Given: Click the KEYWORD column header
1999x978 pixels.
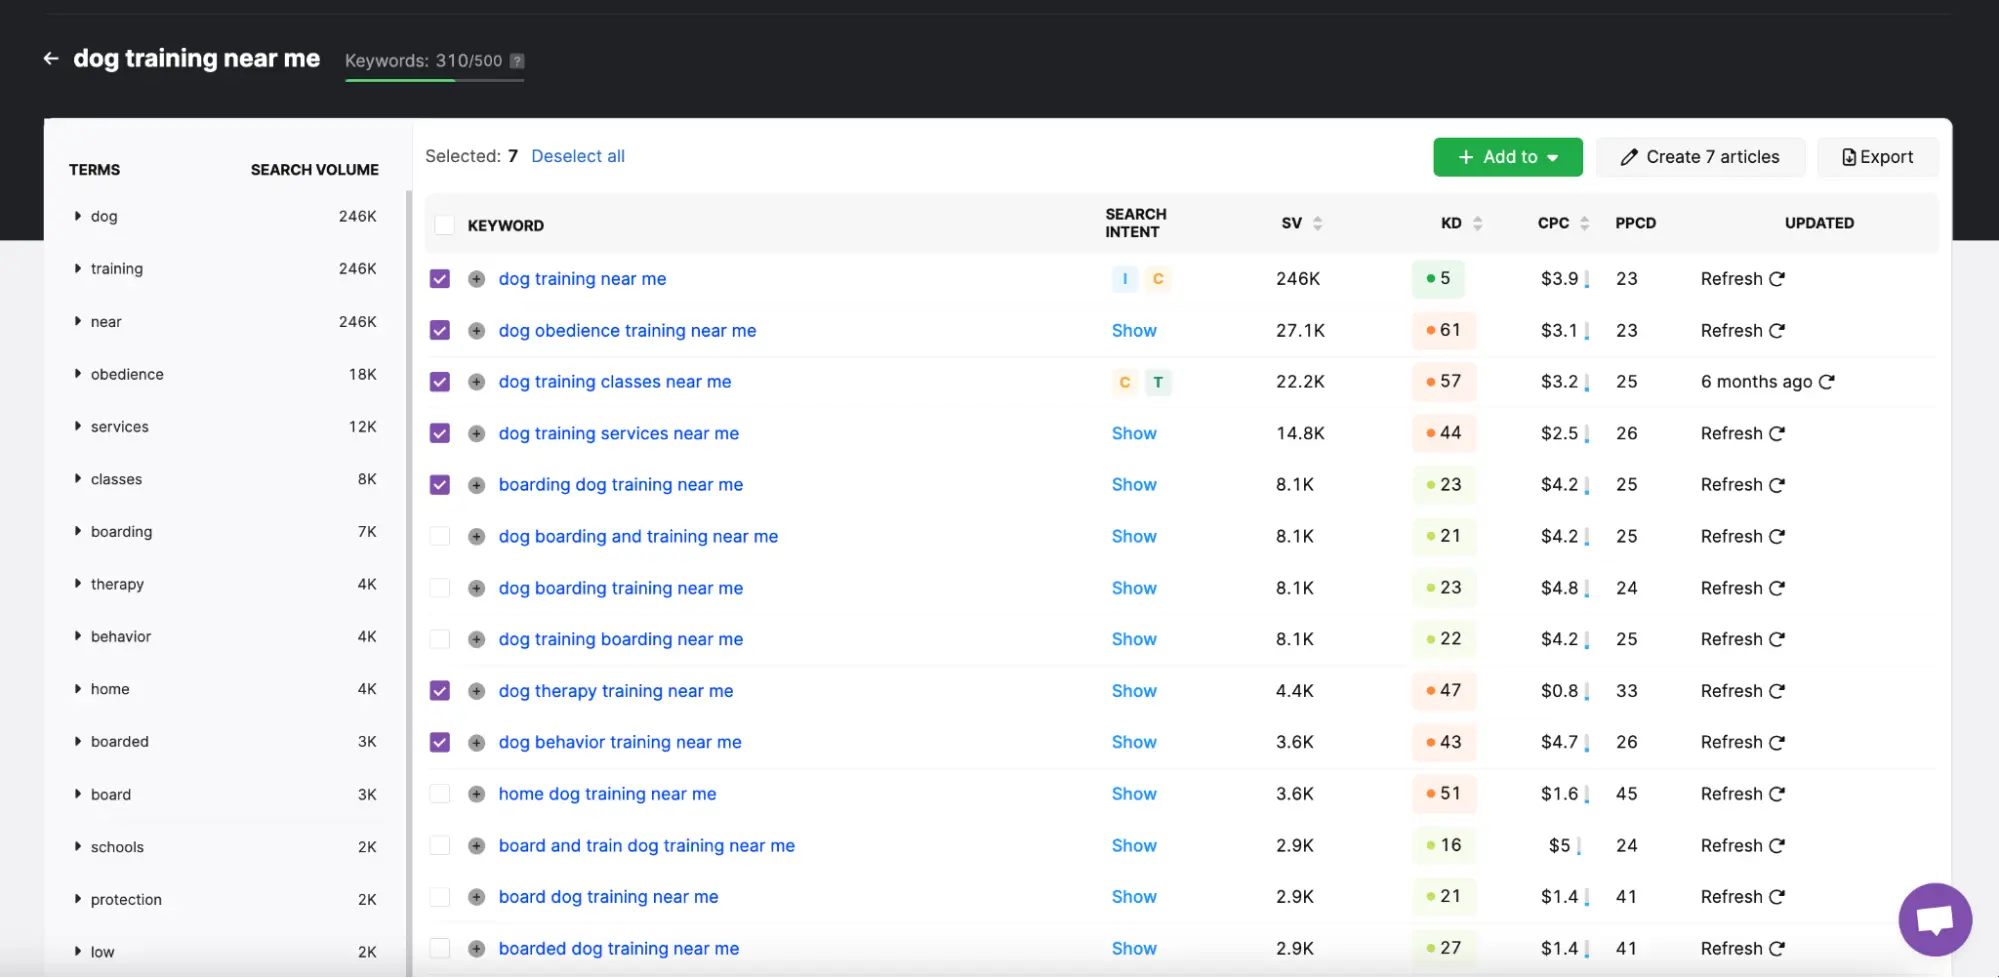Looking at the screenshot, I should coord(506,226).
